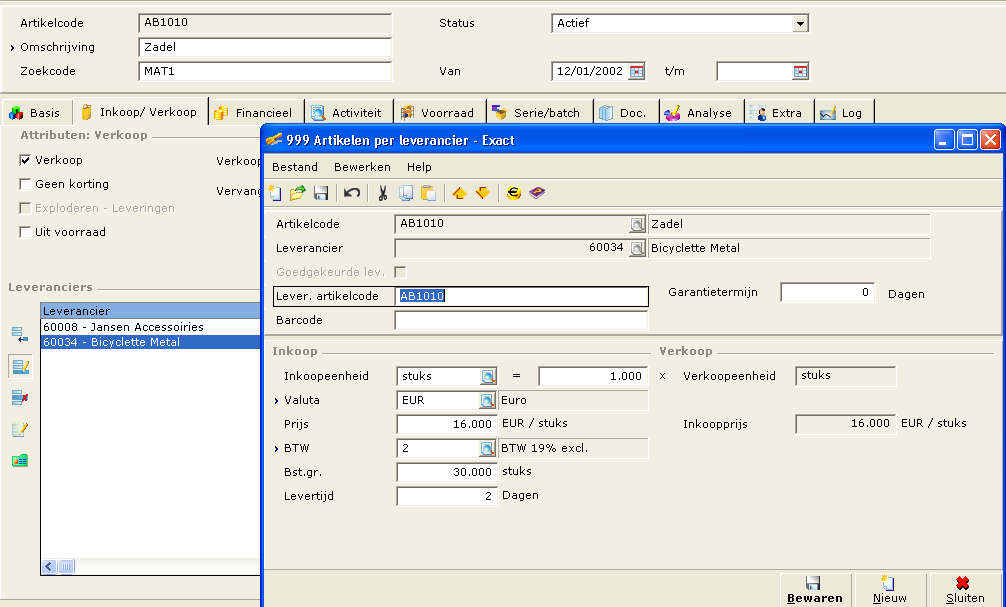Open the t/m date calendar picker
The width and height of the screenshot is (1006, 607).
click(801, 71)
